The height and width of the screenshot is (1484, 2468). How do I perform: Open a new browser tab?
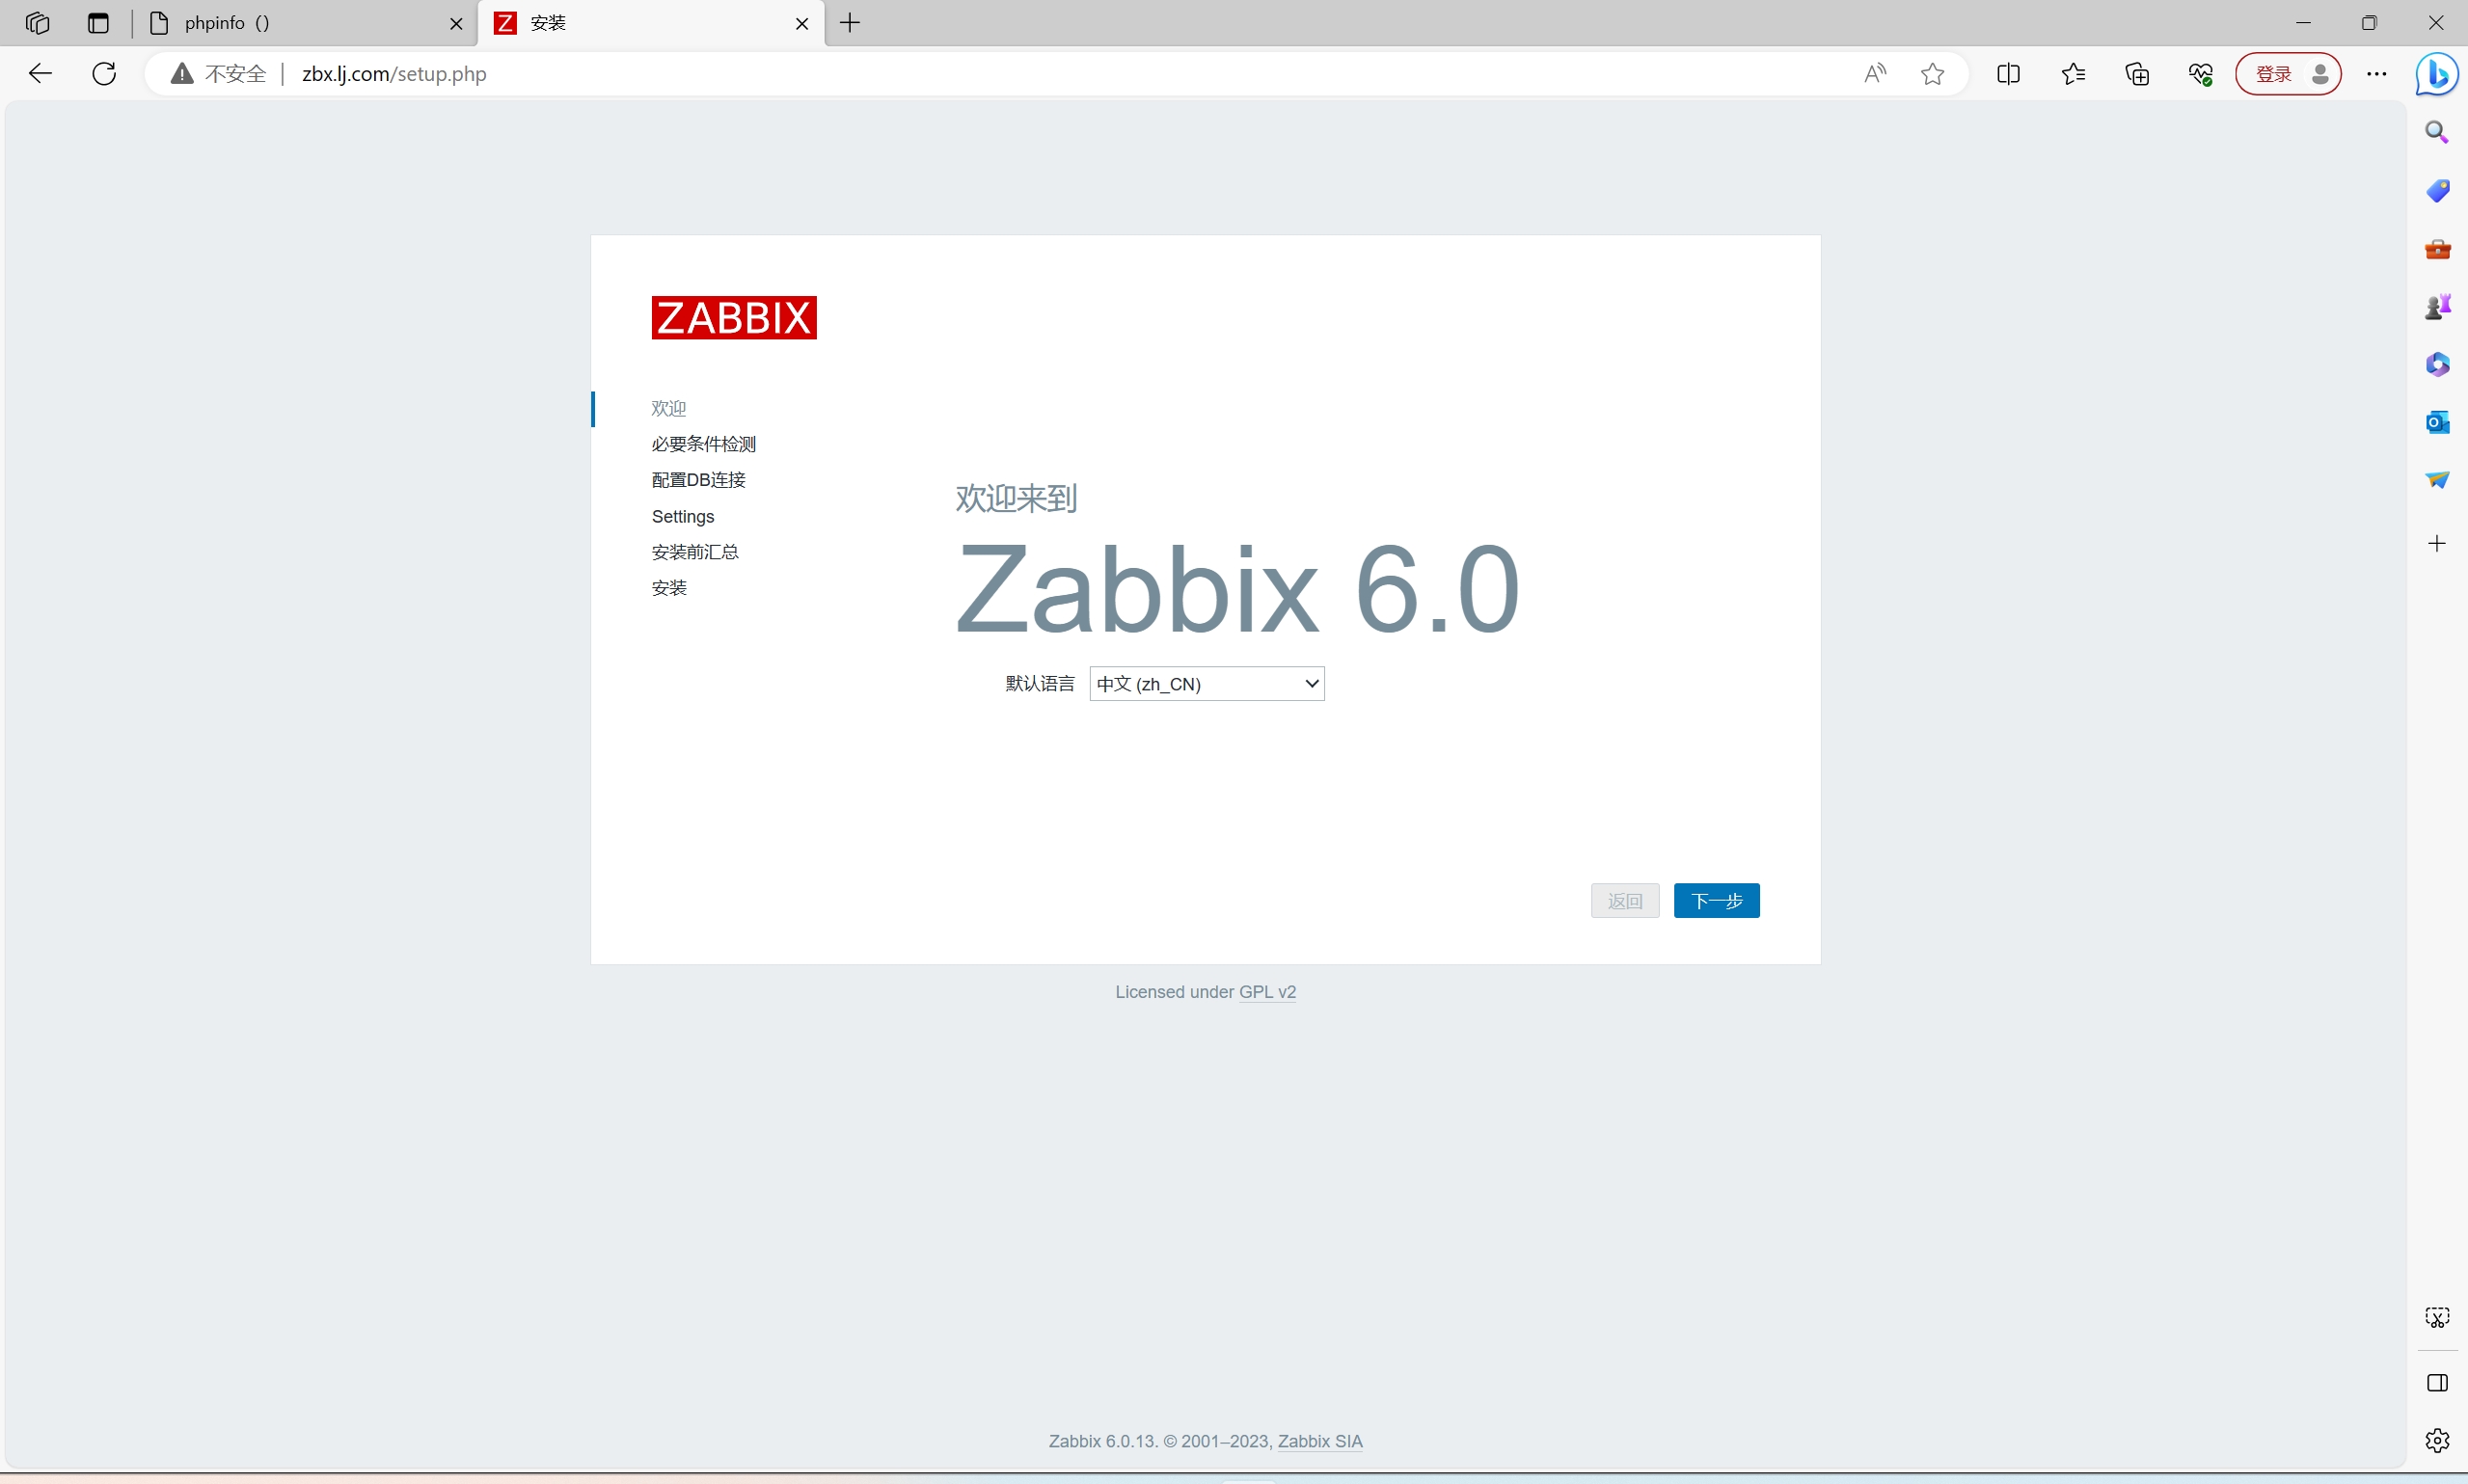coord(850,23)
